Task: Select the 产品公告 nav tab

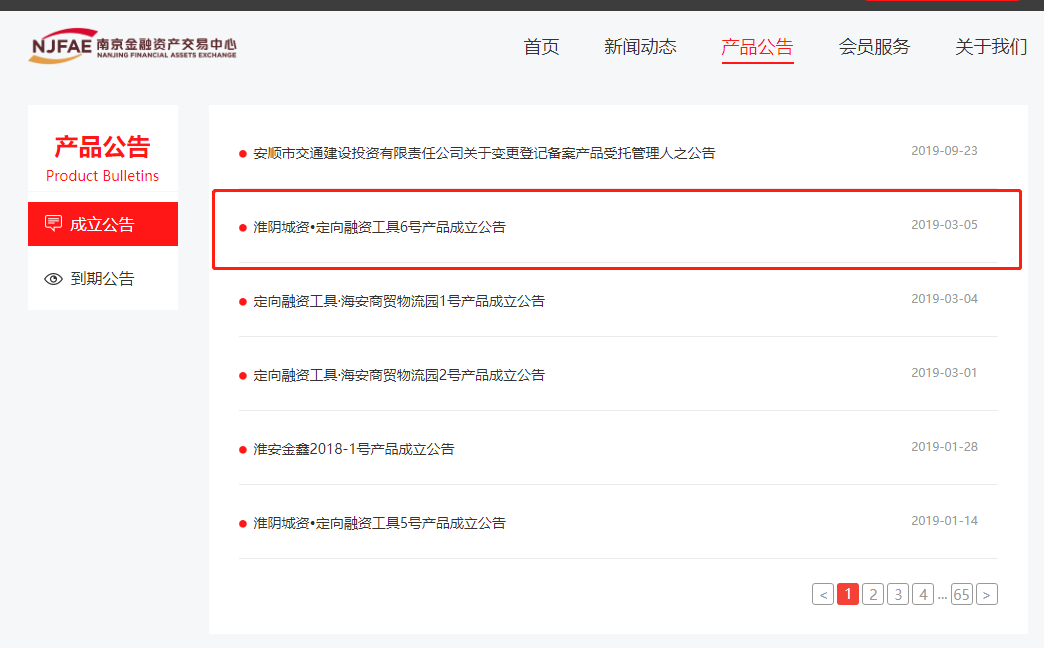Action: pyautogui.click(x=757, y=47)
